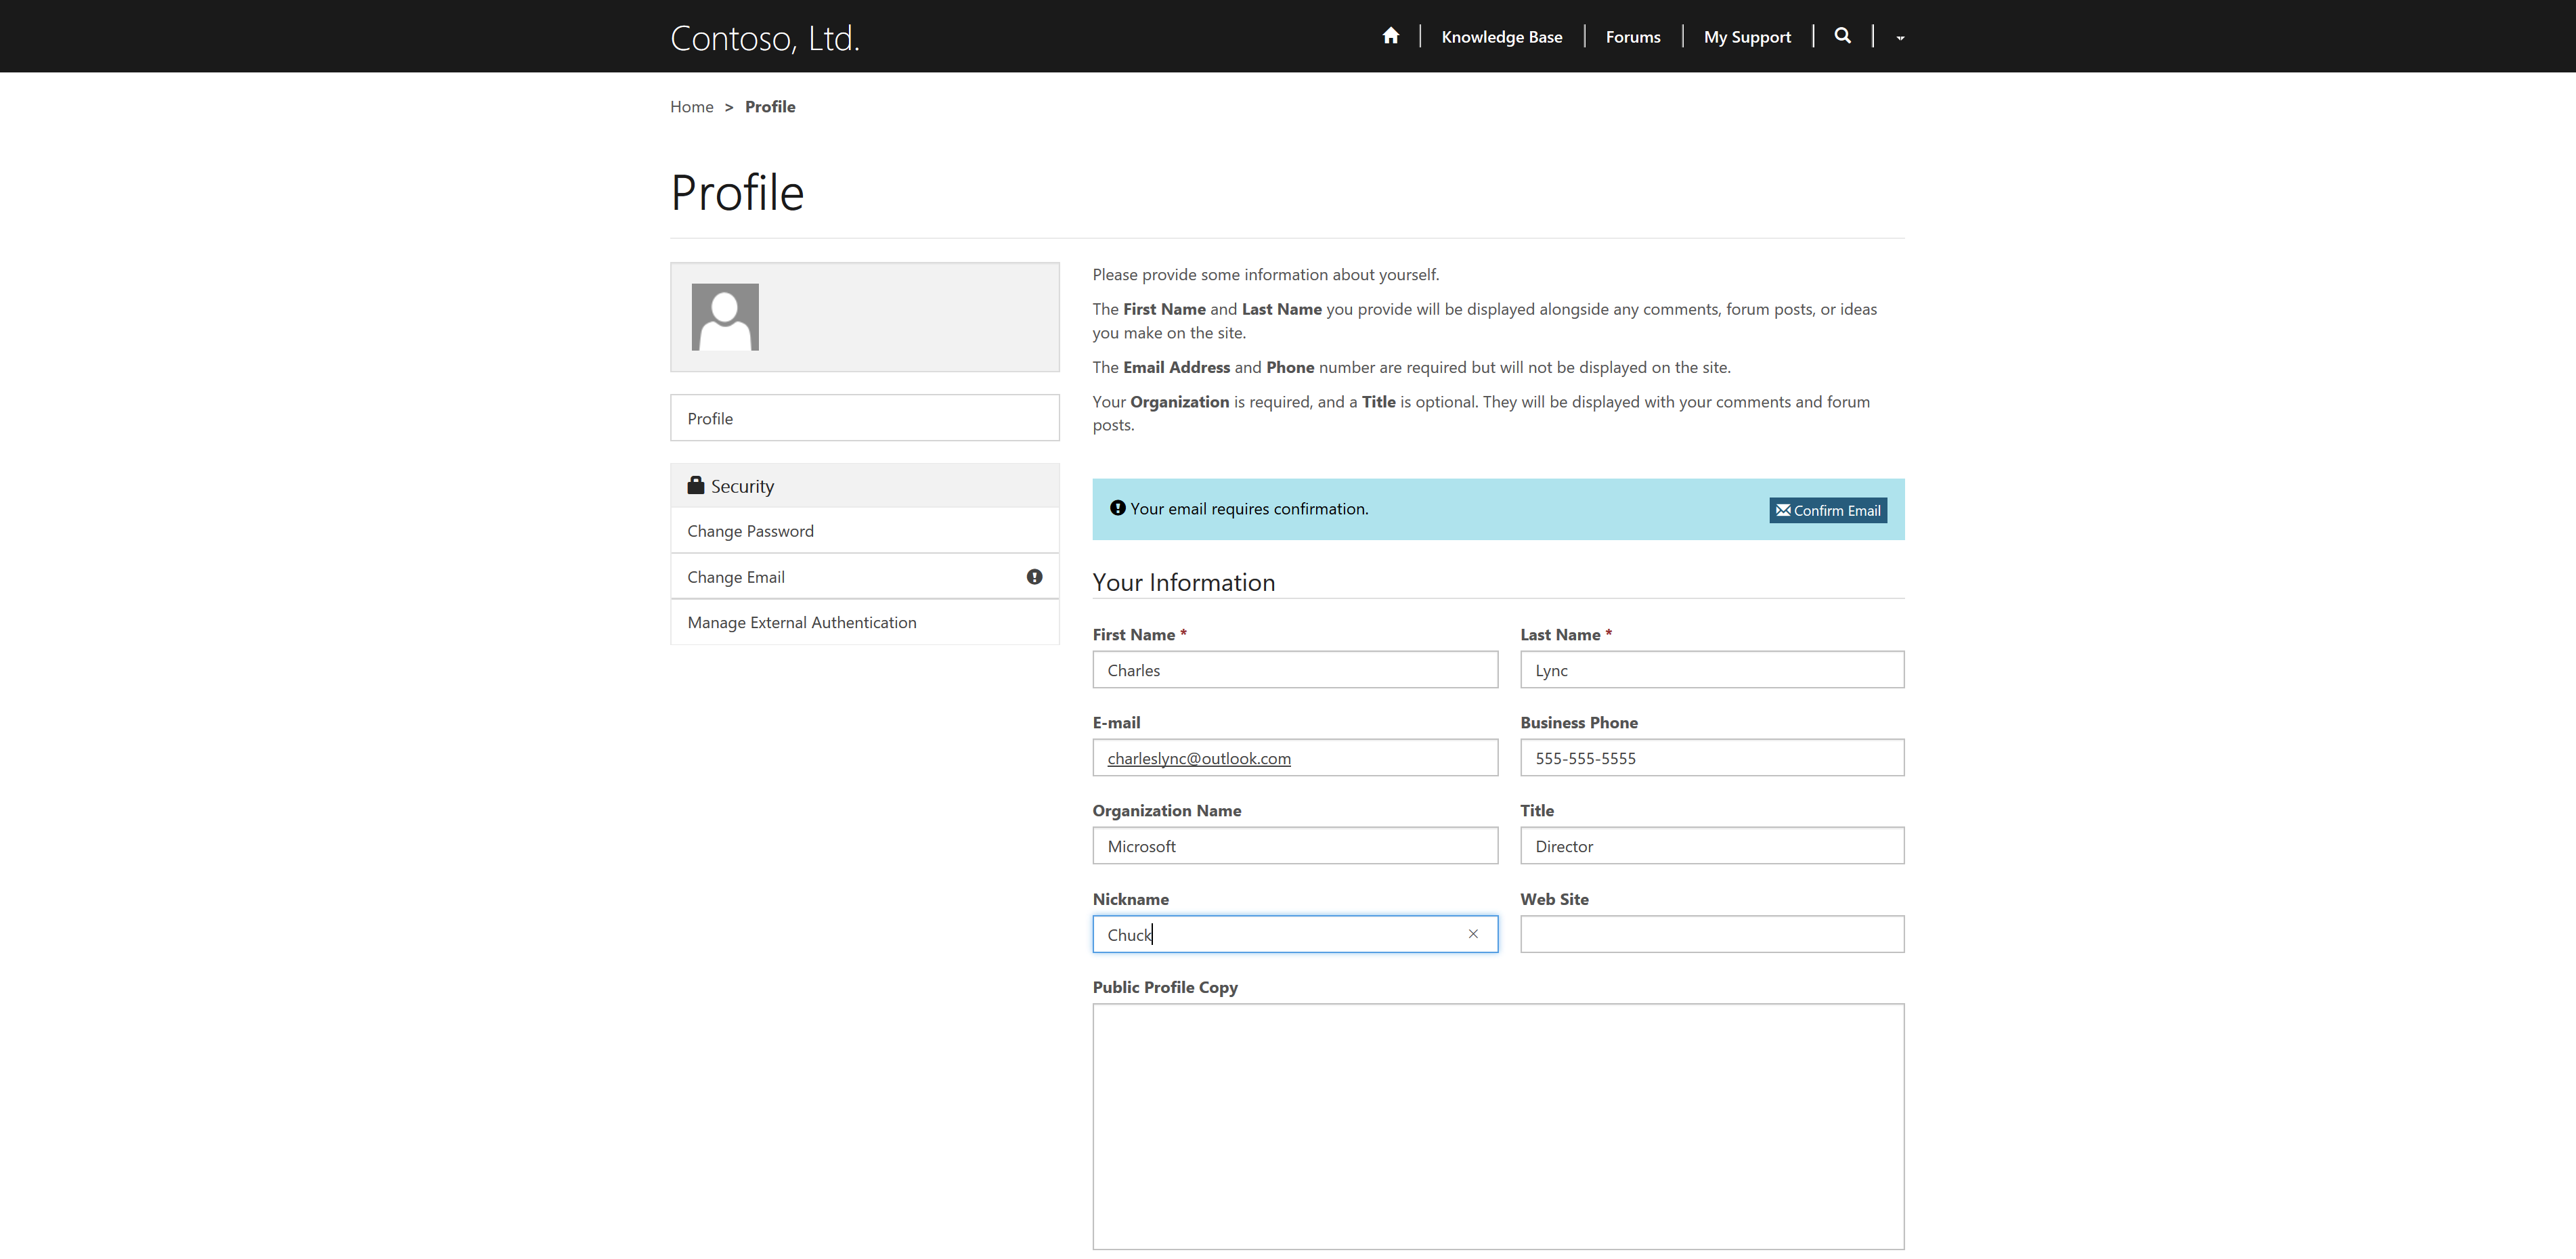
Task: Click the info icon next to Change Email
Action: pyautogui.click(x=1033, y=575)
